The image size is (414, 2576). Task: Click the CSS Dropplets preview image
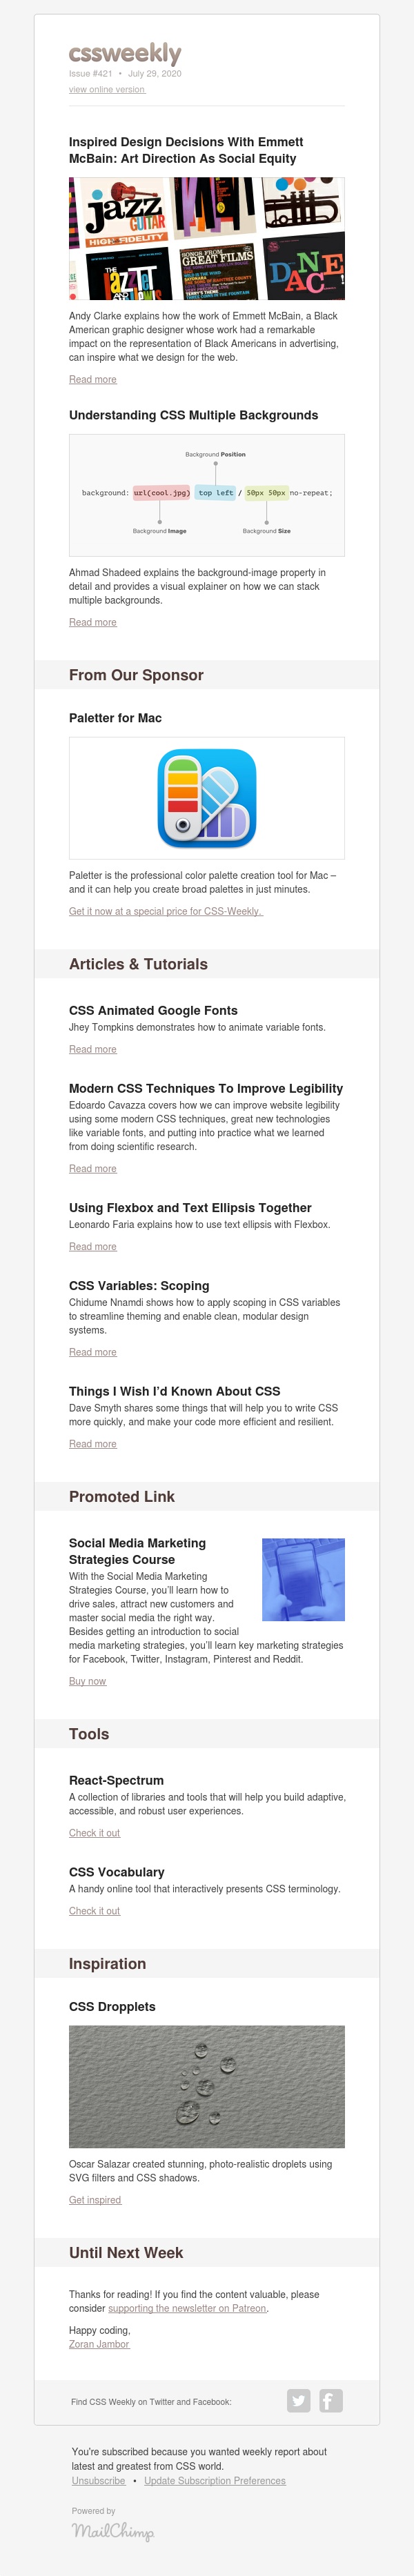click(207, 2087)
